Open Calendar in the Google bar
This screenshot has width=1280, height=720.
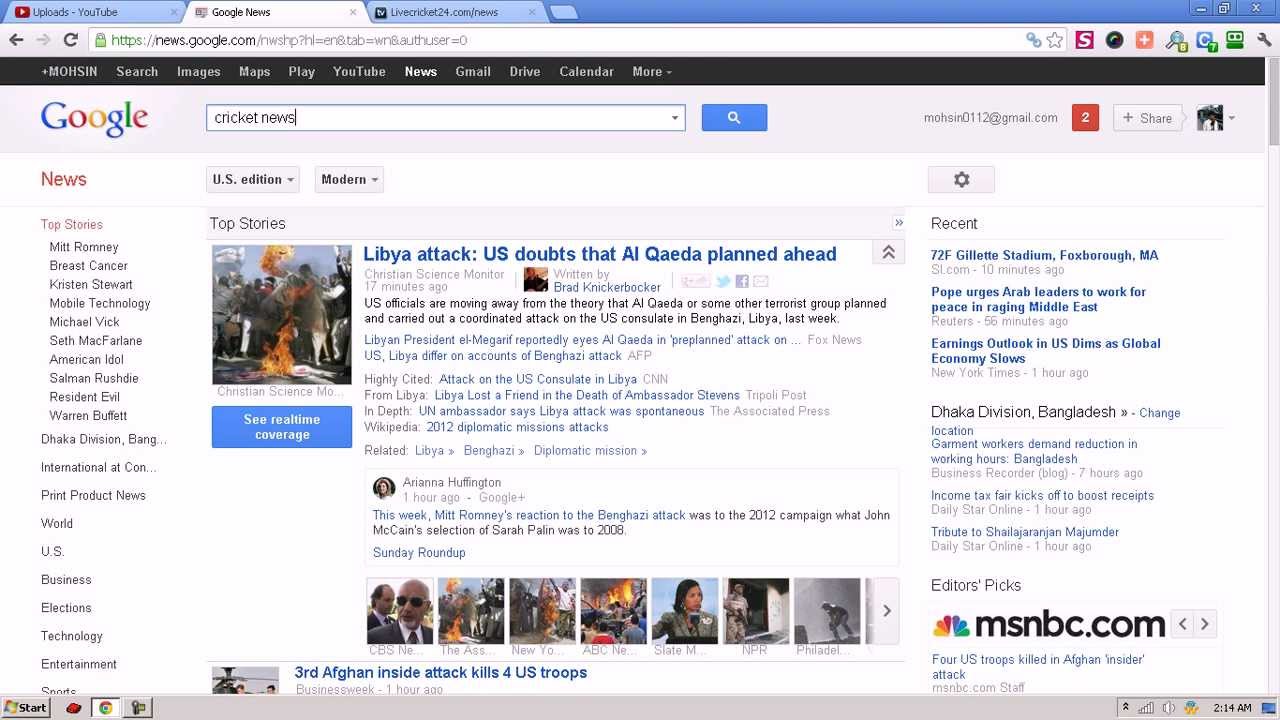[586, 71]
